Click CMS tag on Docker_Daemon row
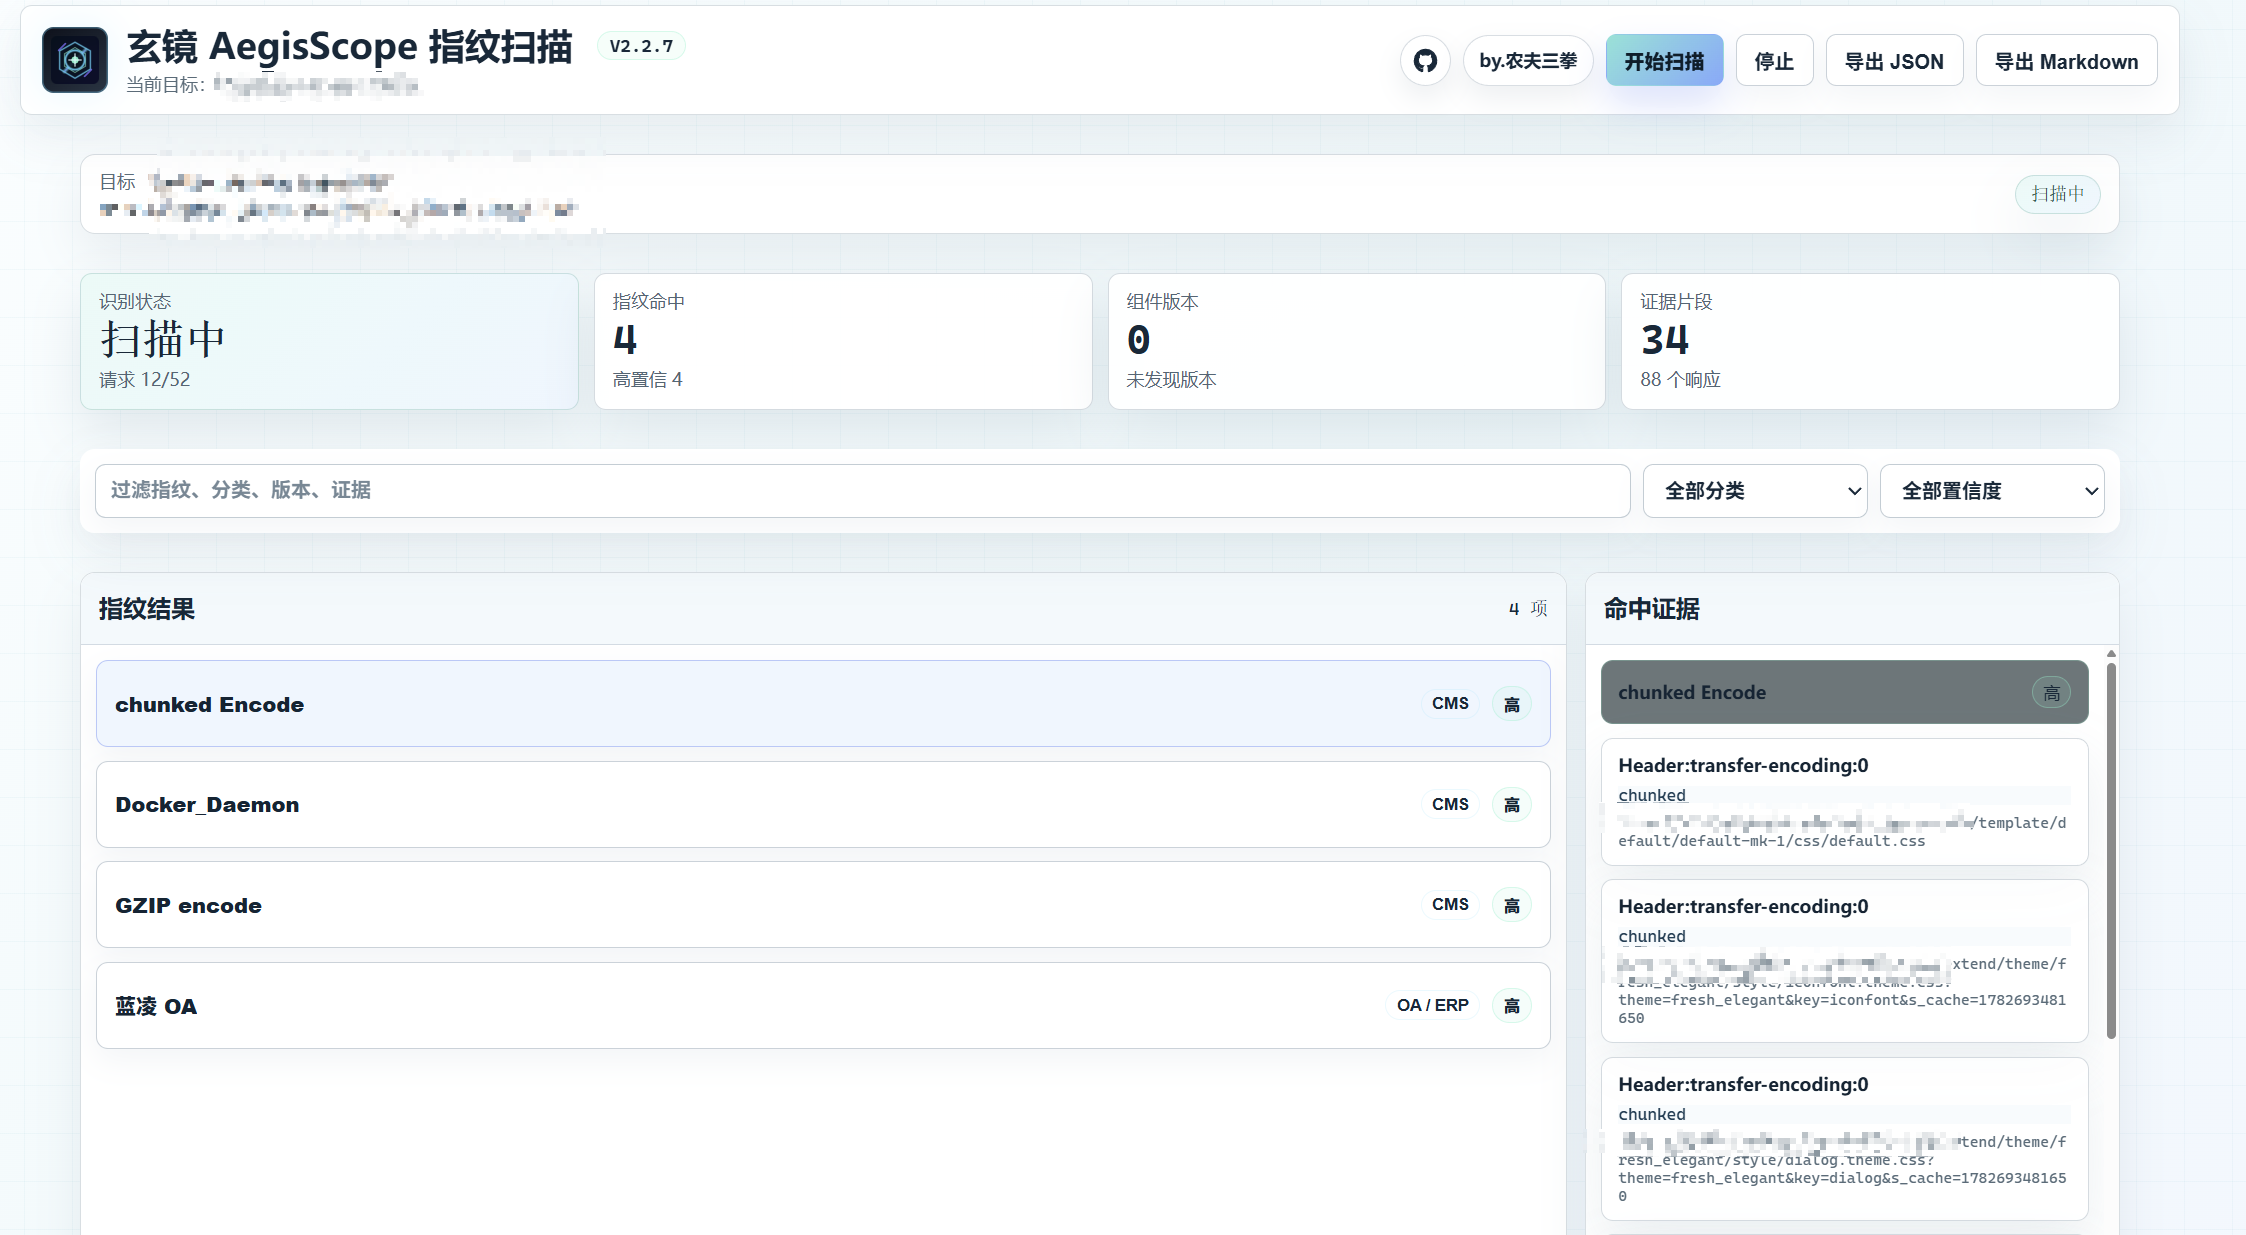The image size is (2246, 1235). point(1450,804)
